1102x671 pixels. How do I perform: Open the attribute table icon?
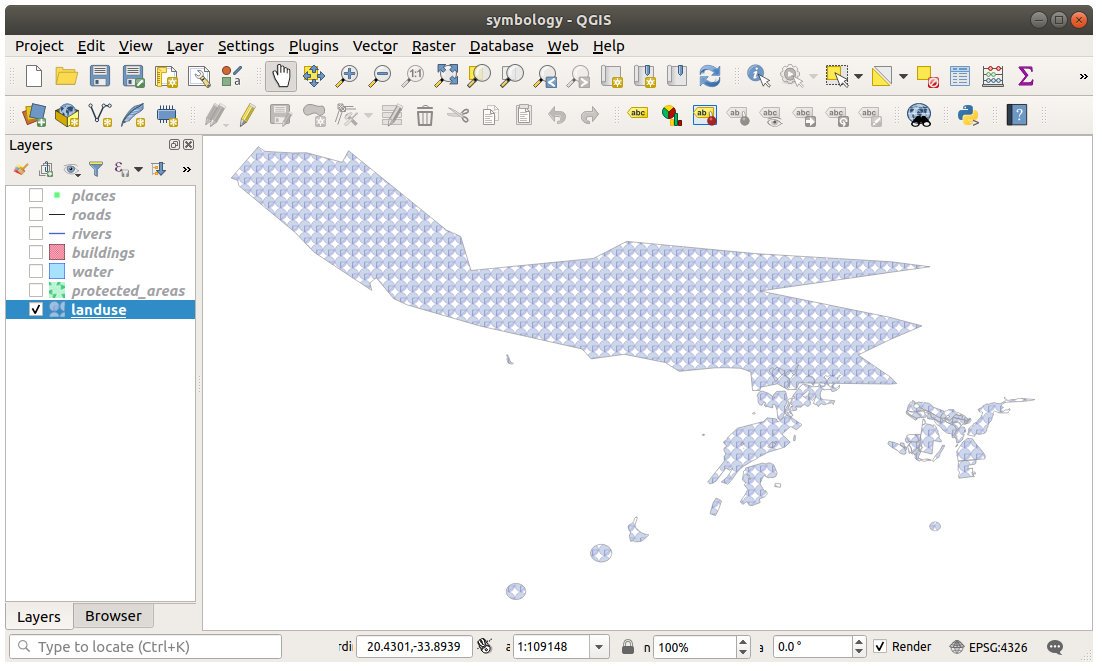click(x=959, y=76)
